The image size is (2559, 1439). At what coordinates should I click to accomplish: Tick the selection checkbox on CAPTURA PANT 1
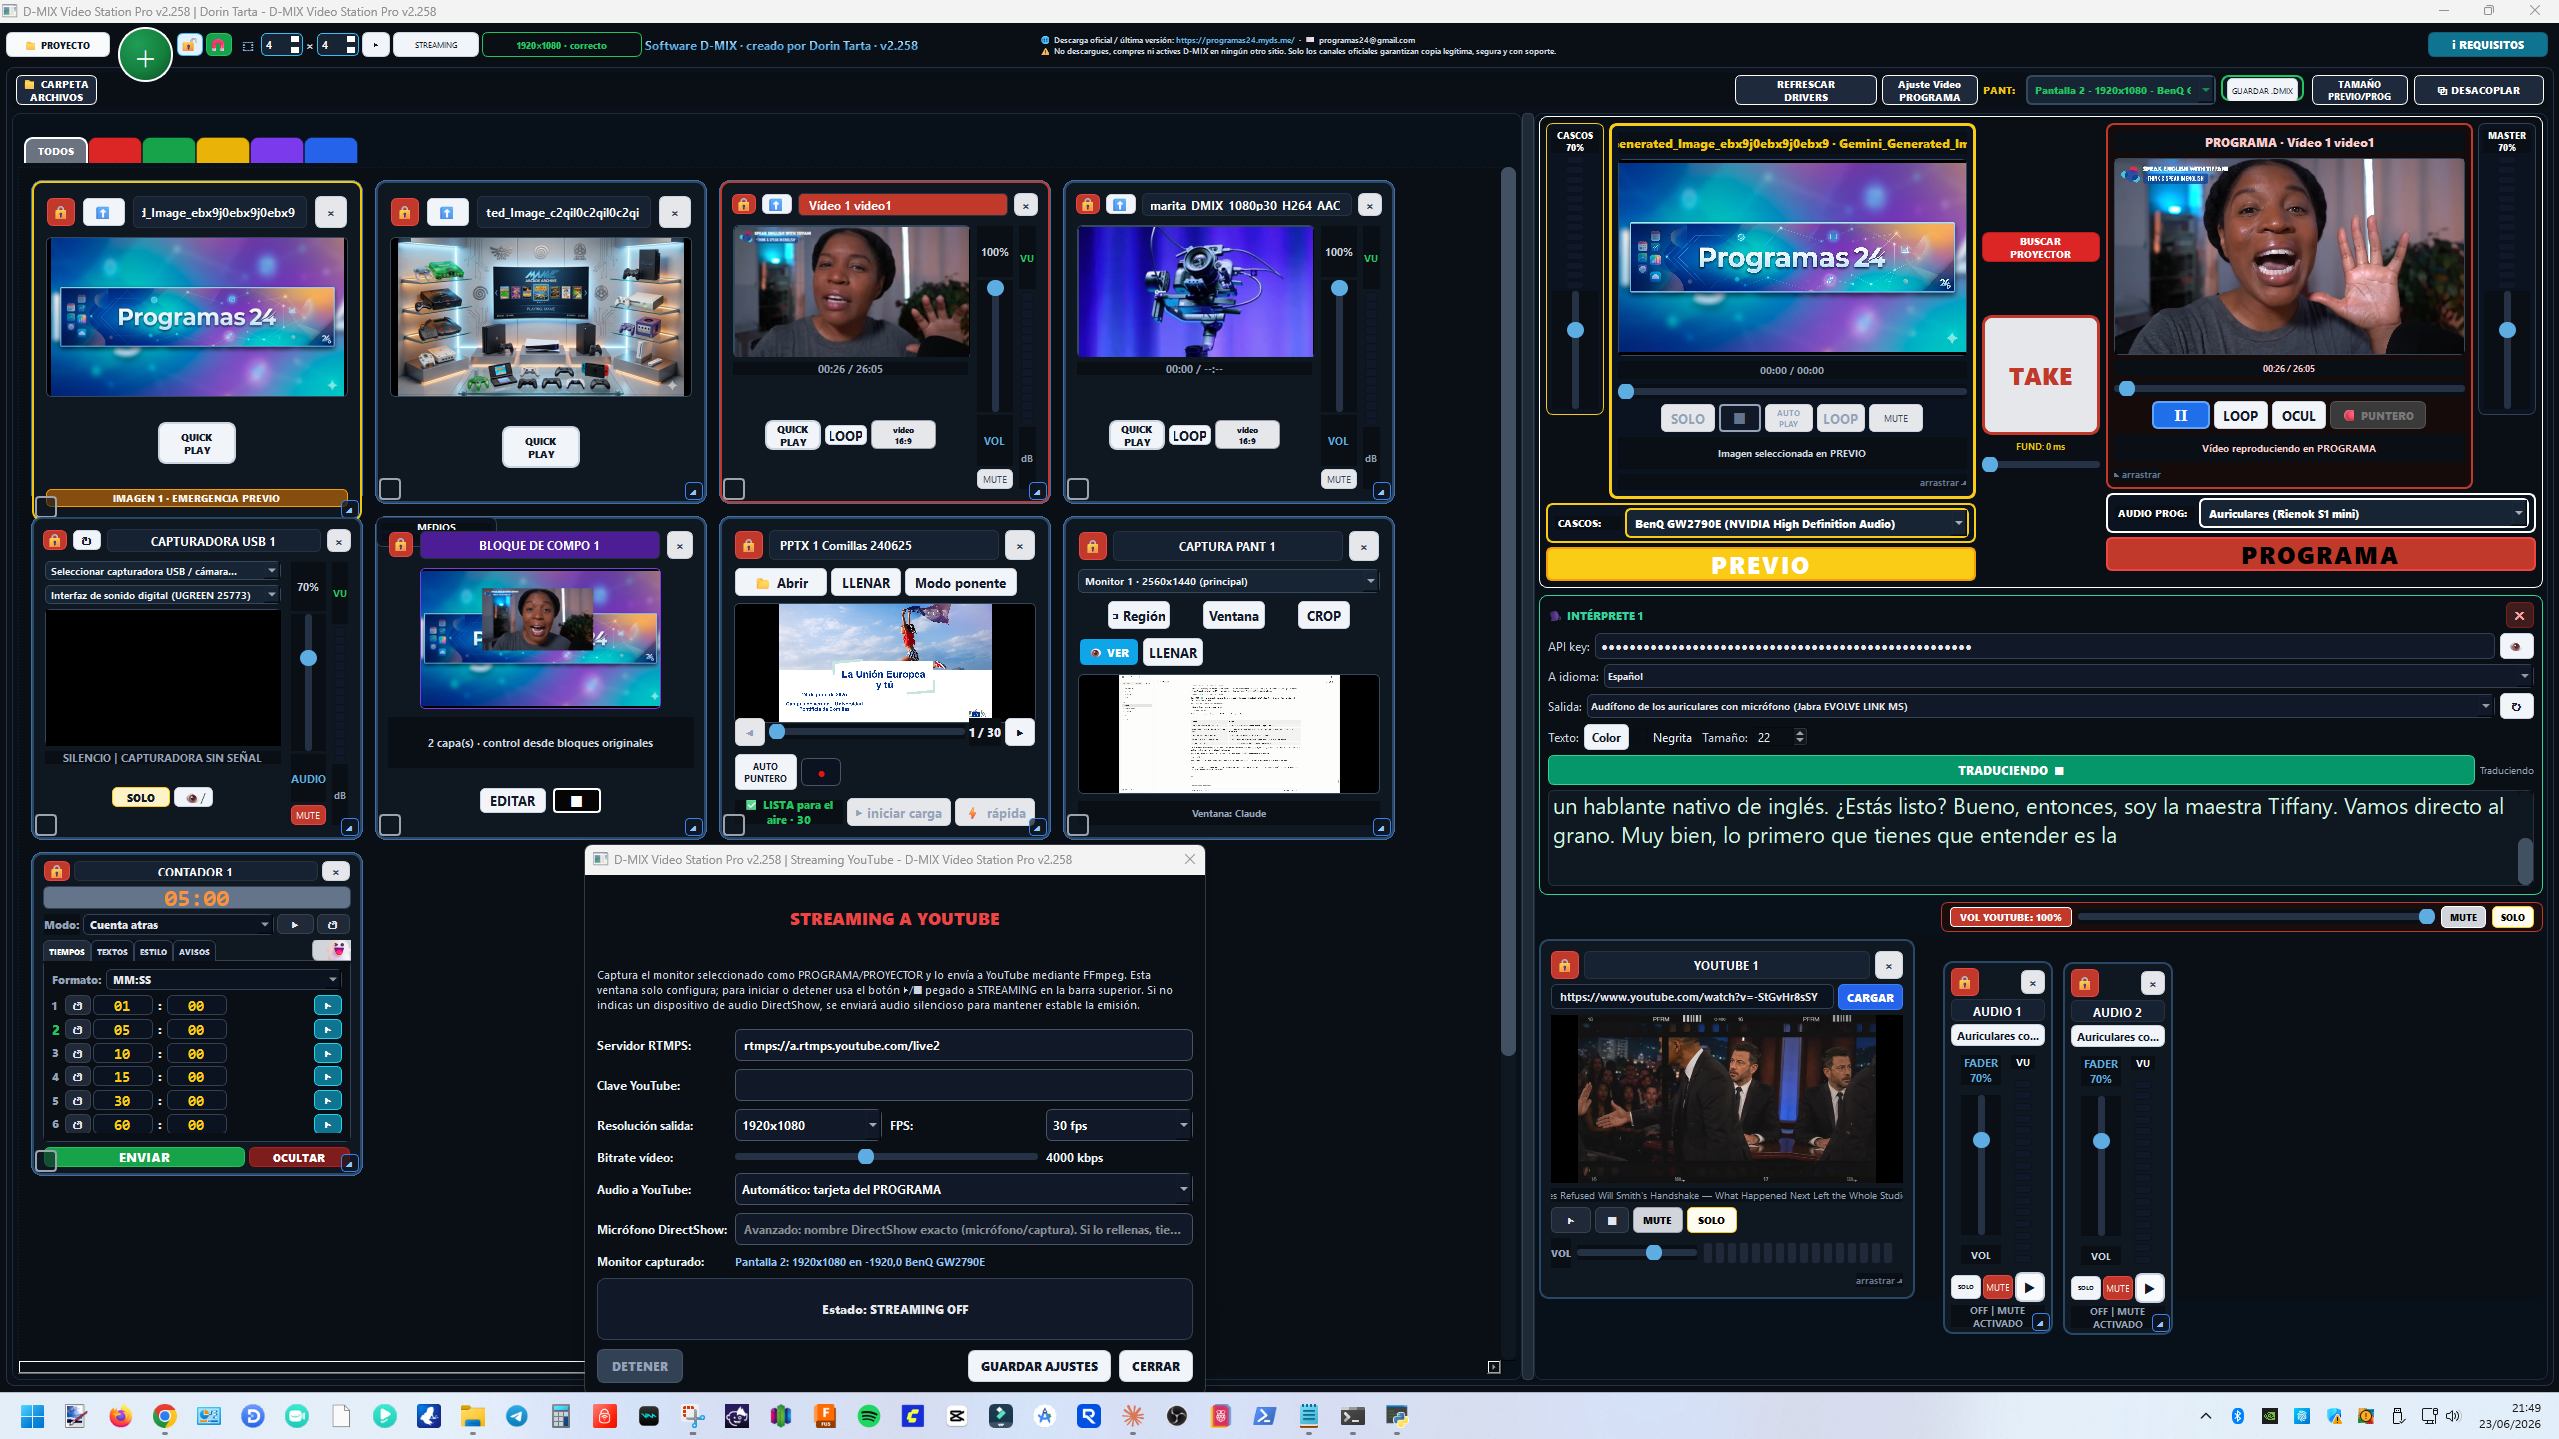(1078, 825)
